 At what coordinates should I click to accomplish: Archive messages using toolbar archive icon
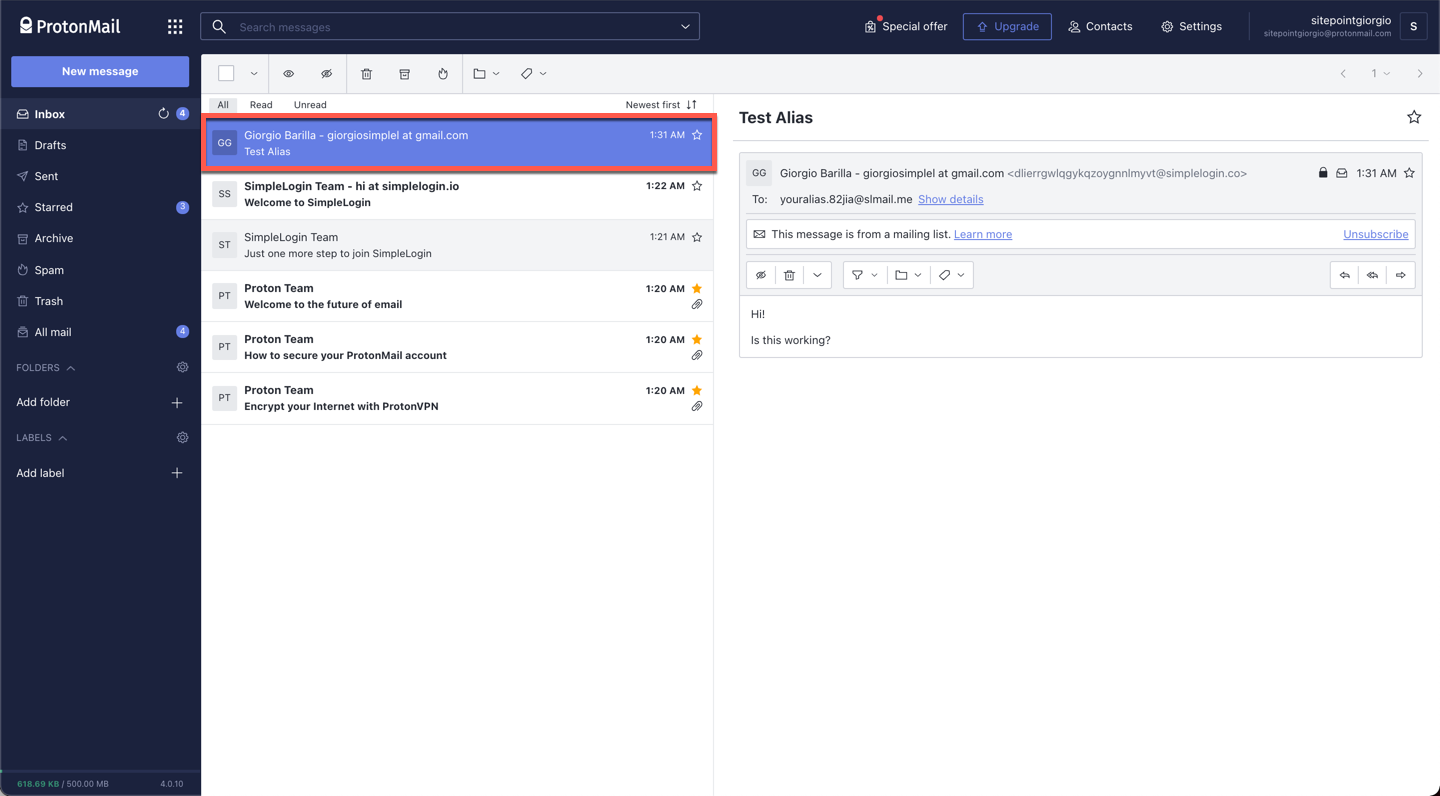coord(404,74)
